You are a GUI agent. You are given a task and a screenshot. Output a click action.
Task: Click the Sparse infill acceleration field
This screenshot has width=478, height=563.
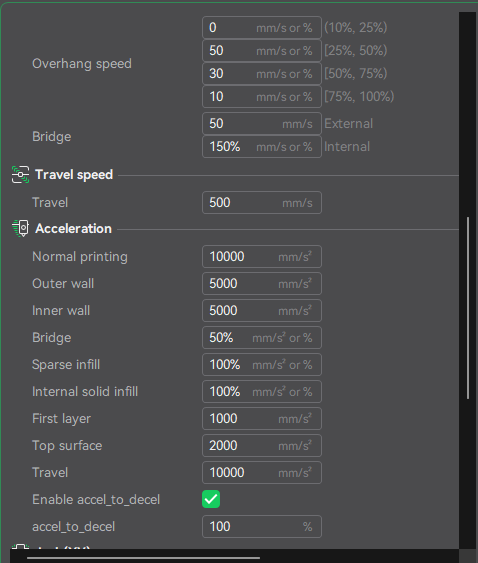point(262,364)
